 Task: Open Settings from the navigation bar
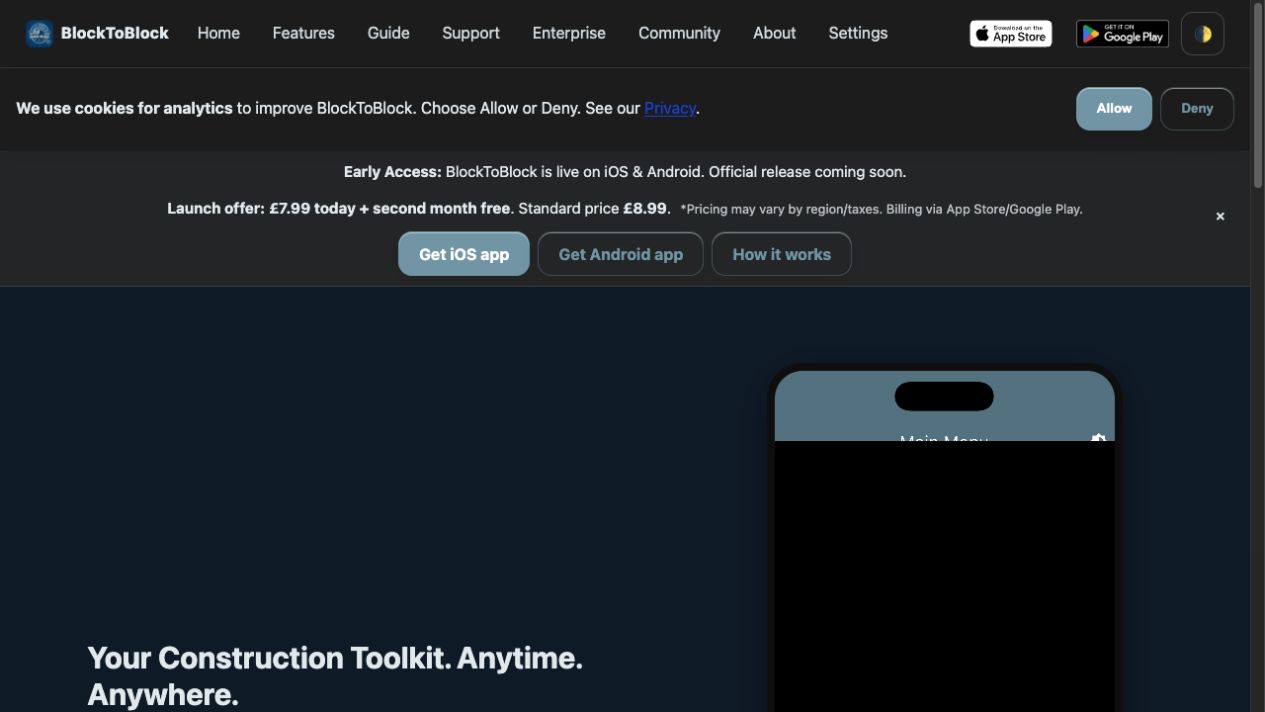(x=858, y=33)
